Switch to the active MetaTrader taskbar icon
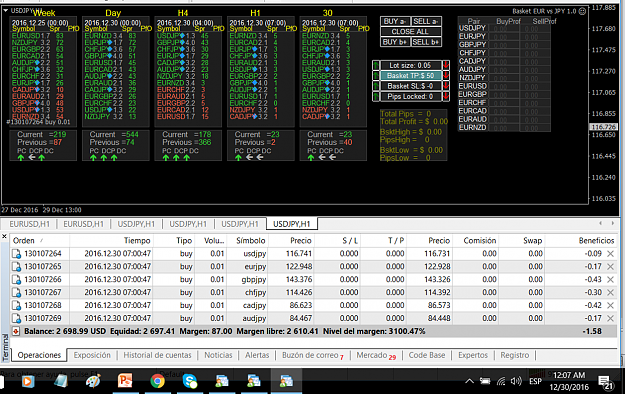The width and height of the screenshot is (625, 394). click(286, 381)
